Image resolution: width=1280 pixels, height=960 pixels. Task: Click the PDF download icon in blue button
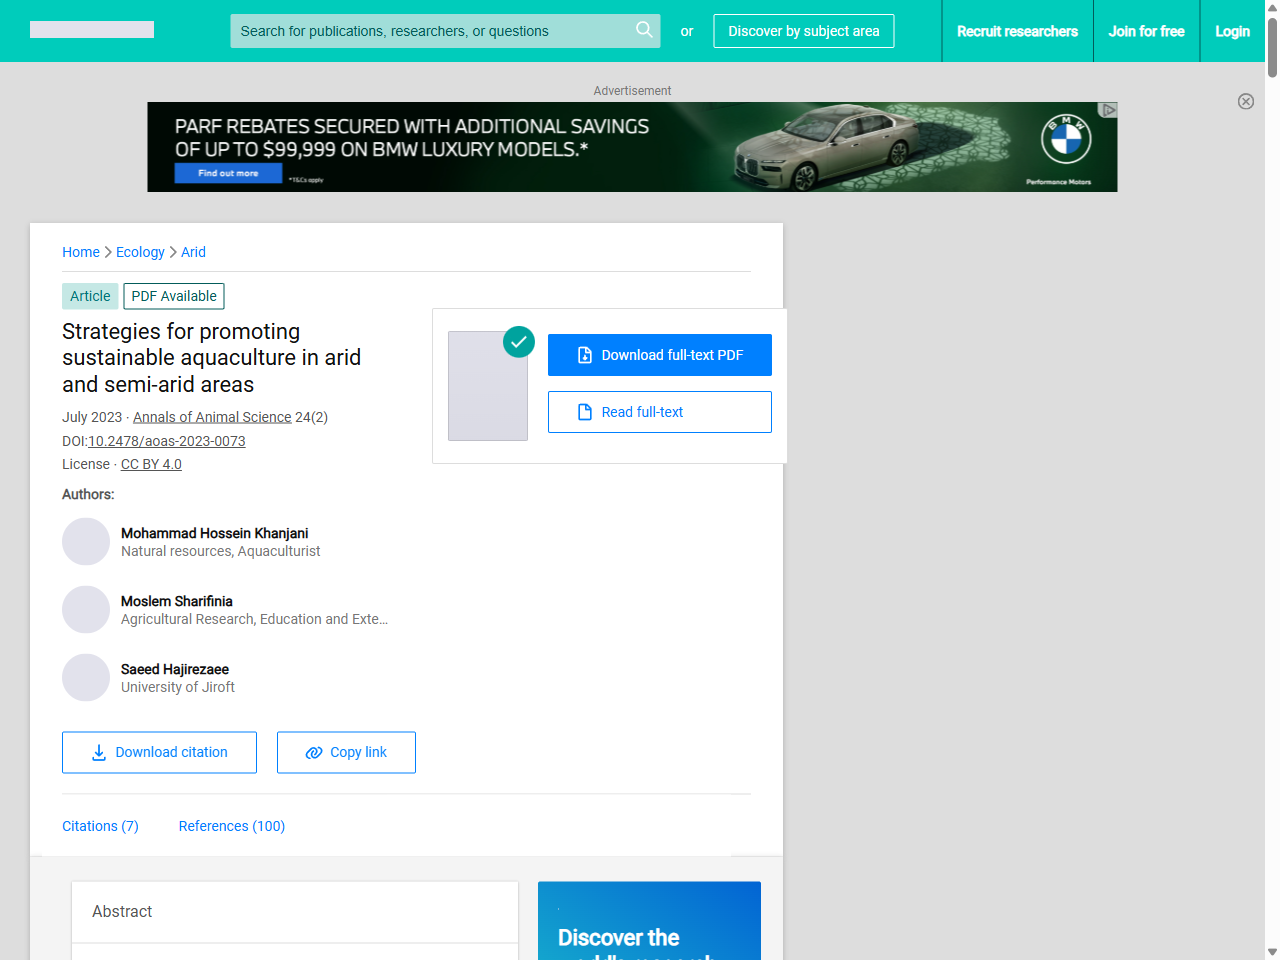point(583,354)
